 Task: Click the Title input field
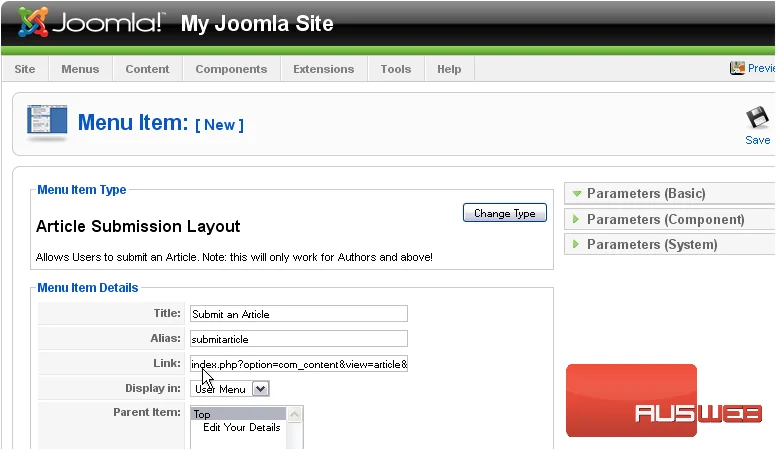pos(299,314)
